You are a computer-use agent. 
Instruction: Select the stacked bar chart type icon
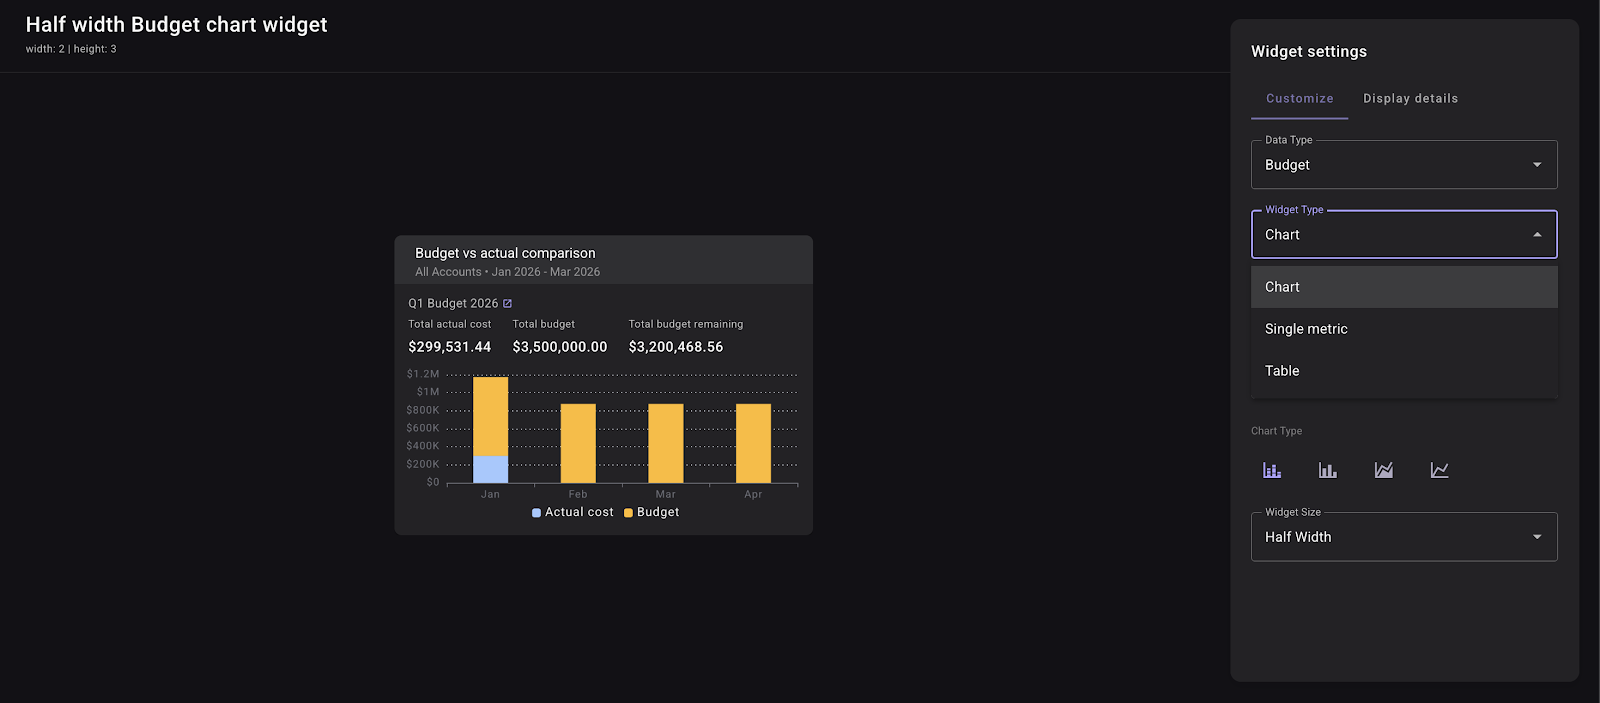click(1272, 470)
